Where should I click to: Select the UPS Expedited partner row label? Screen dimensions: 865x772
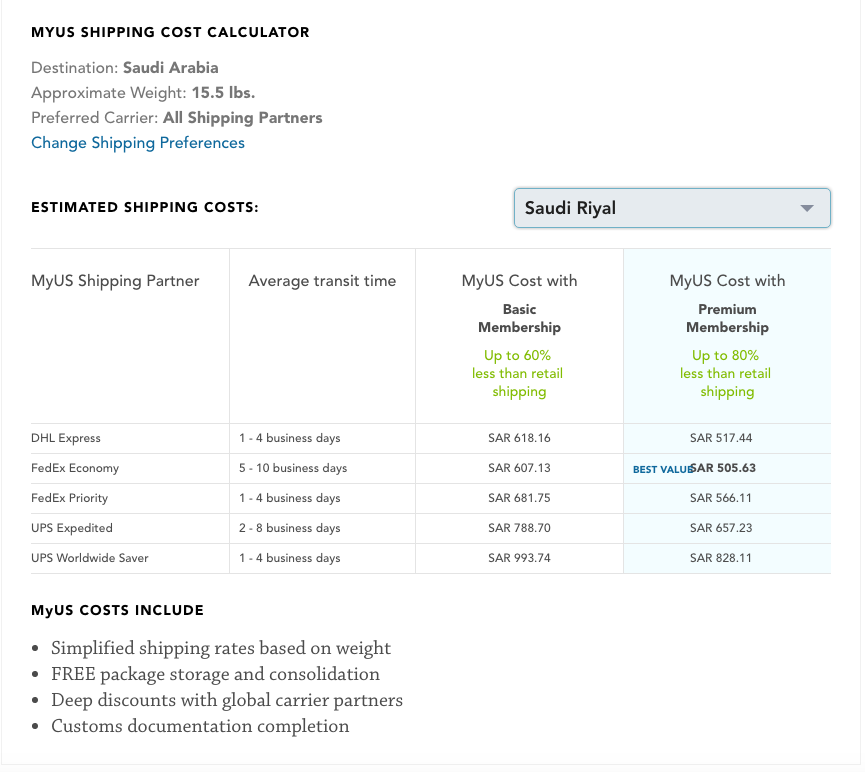pos(72,528)
